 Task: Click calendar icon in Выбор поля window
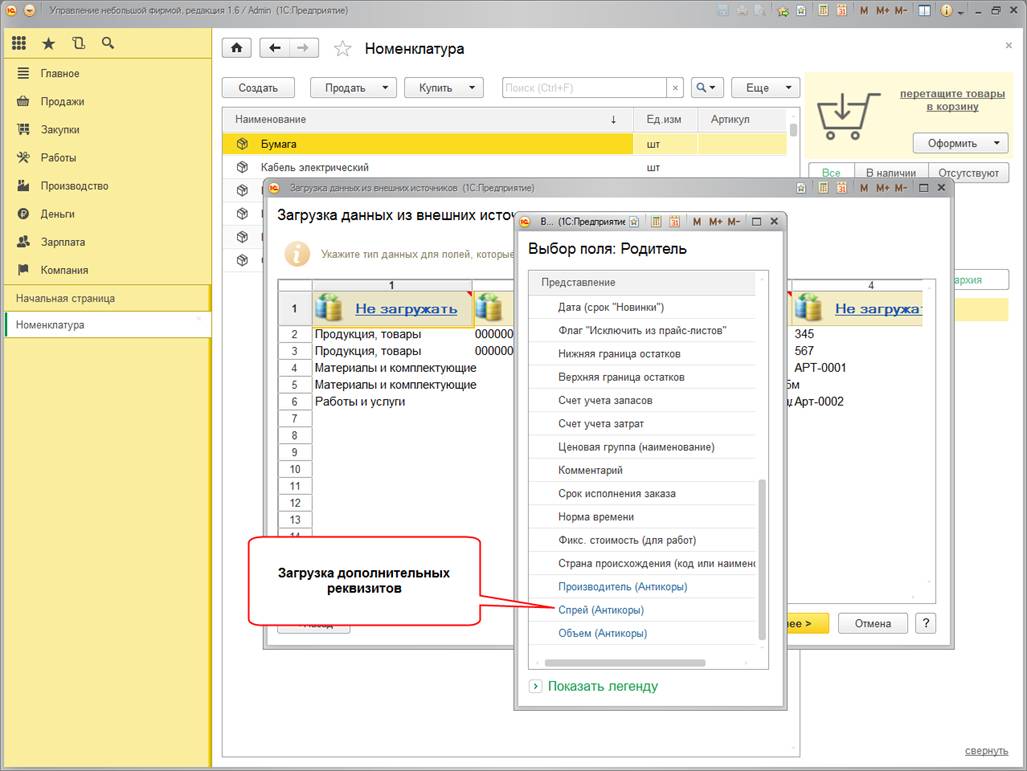(x=675, y=221)
